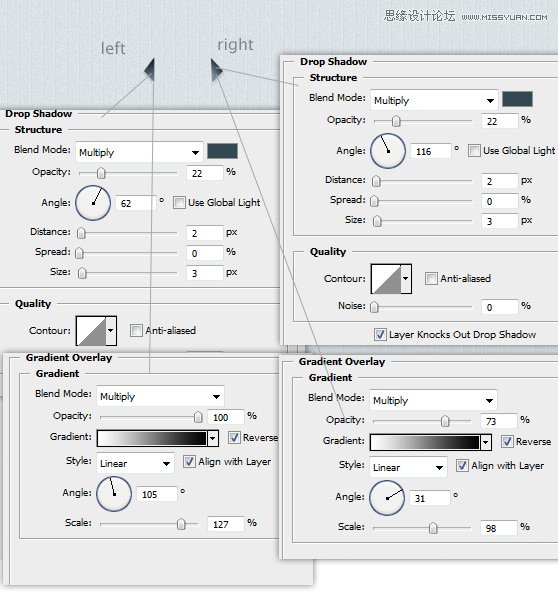Click right Drop Shadow Noise slider handle
The height and width of the screenshot is (600, 558).
click(x=374, y=307)
